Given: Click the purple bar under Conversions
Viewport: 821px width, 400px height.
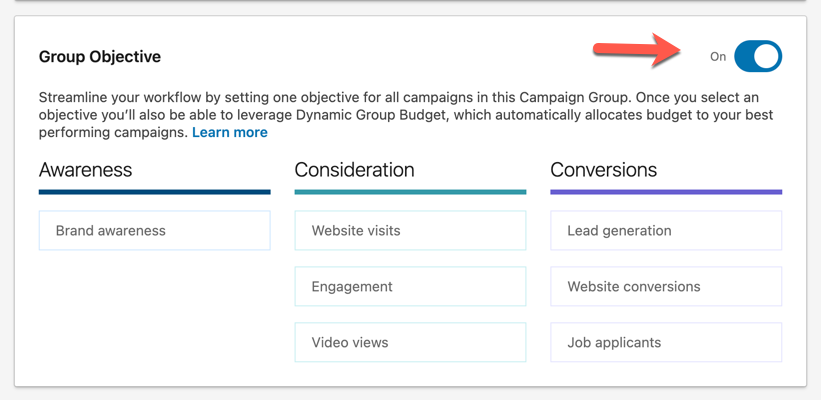Looking at the screenshot, I should coord(666,192).
